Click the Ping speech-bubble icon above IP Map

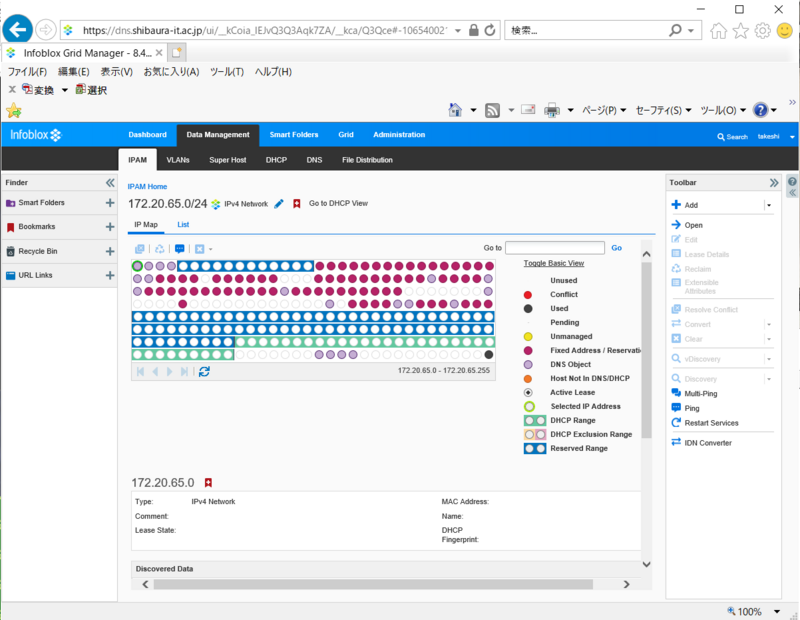point(180,249)
